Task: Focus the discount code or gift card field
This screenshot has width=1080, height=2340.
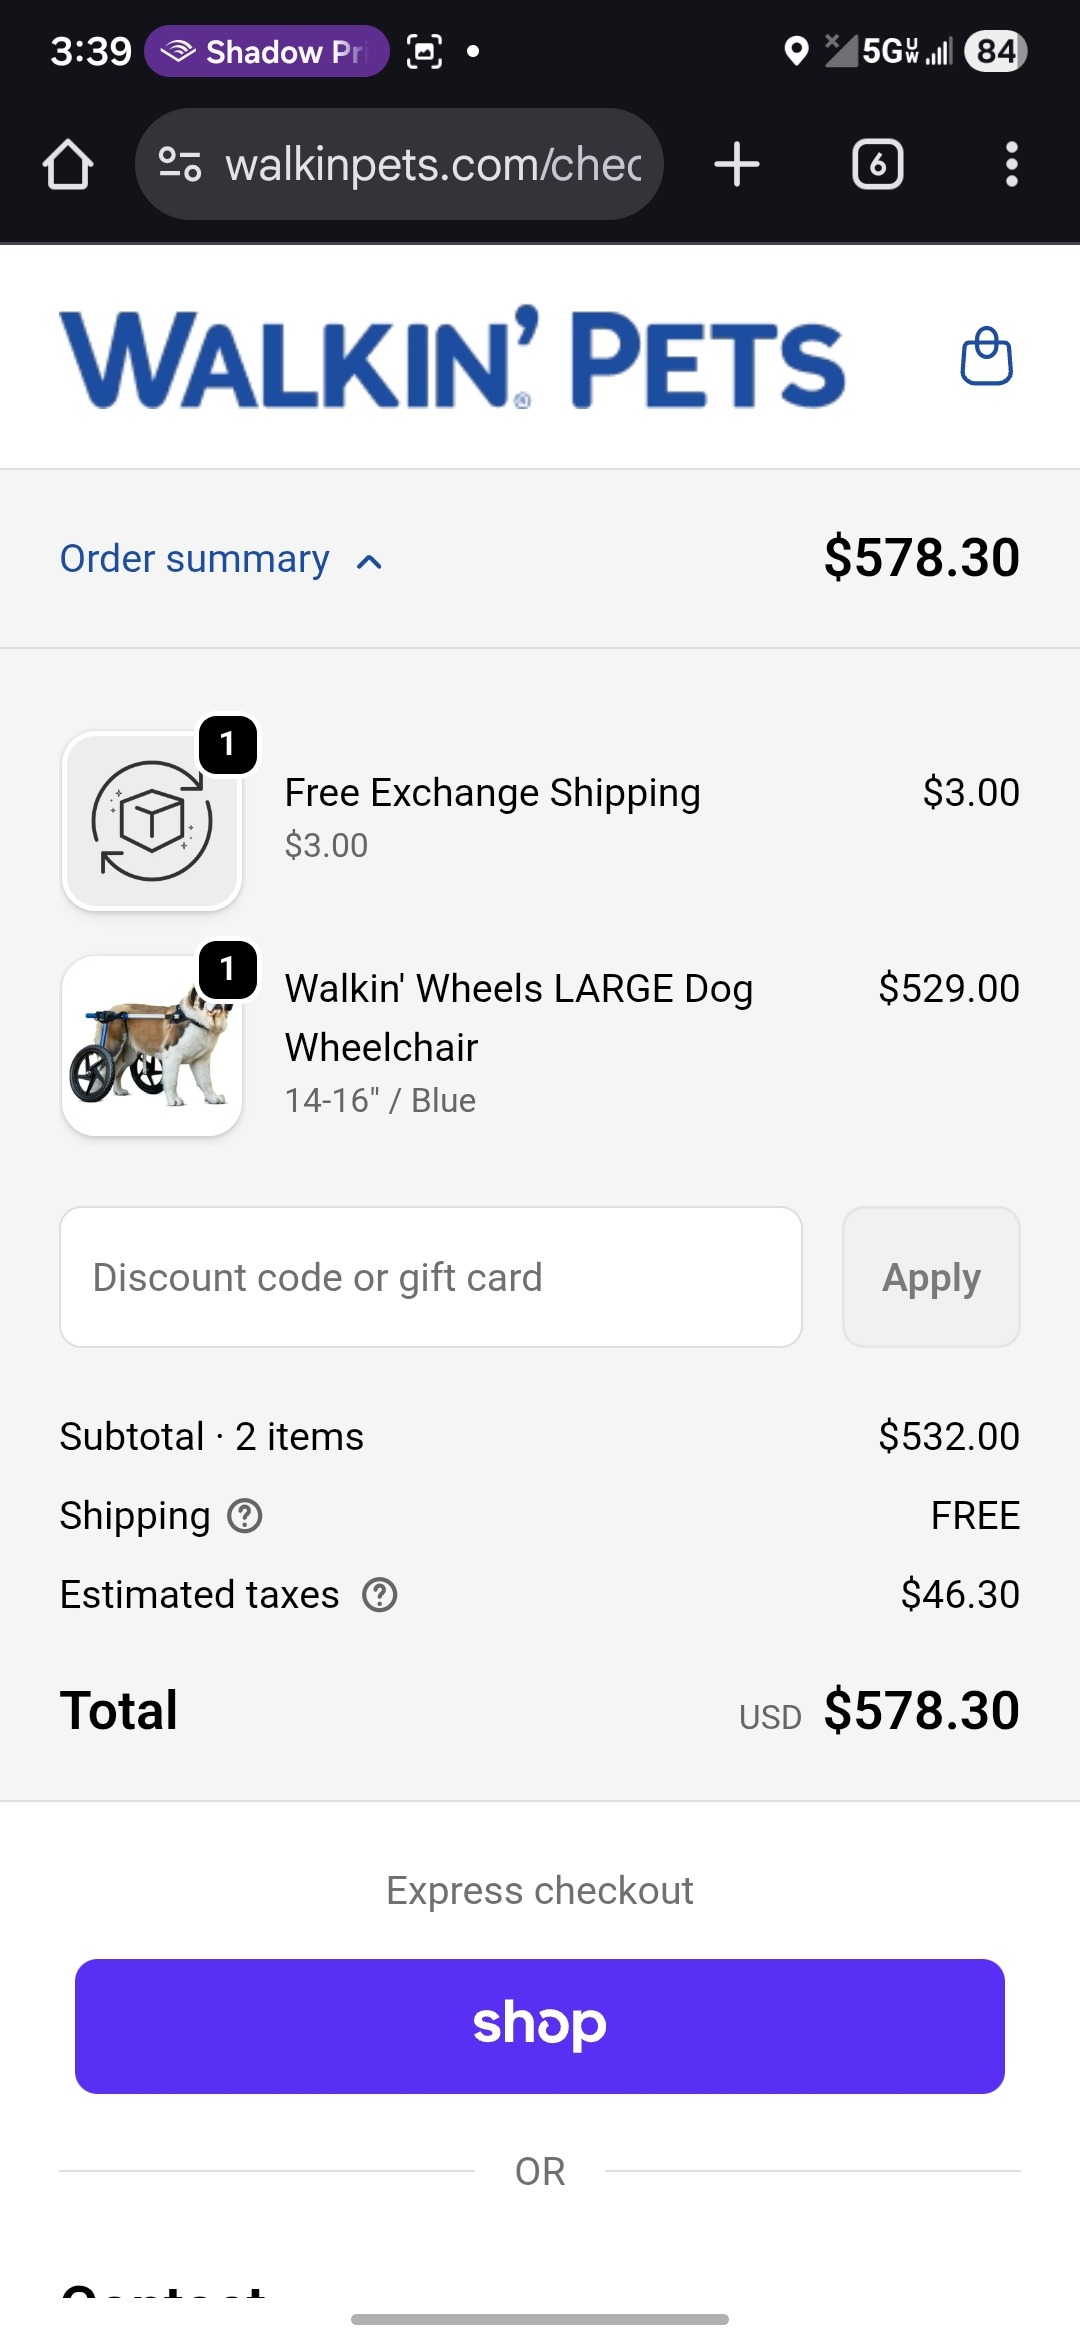Action: tap(430, 1277)
